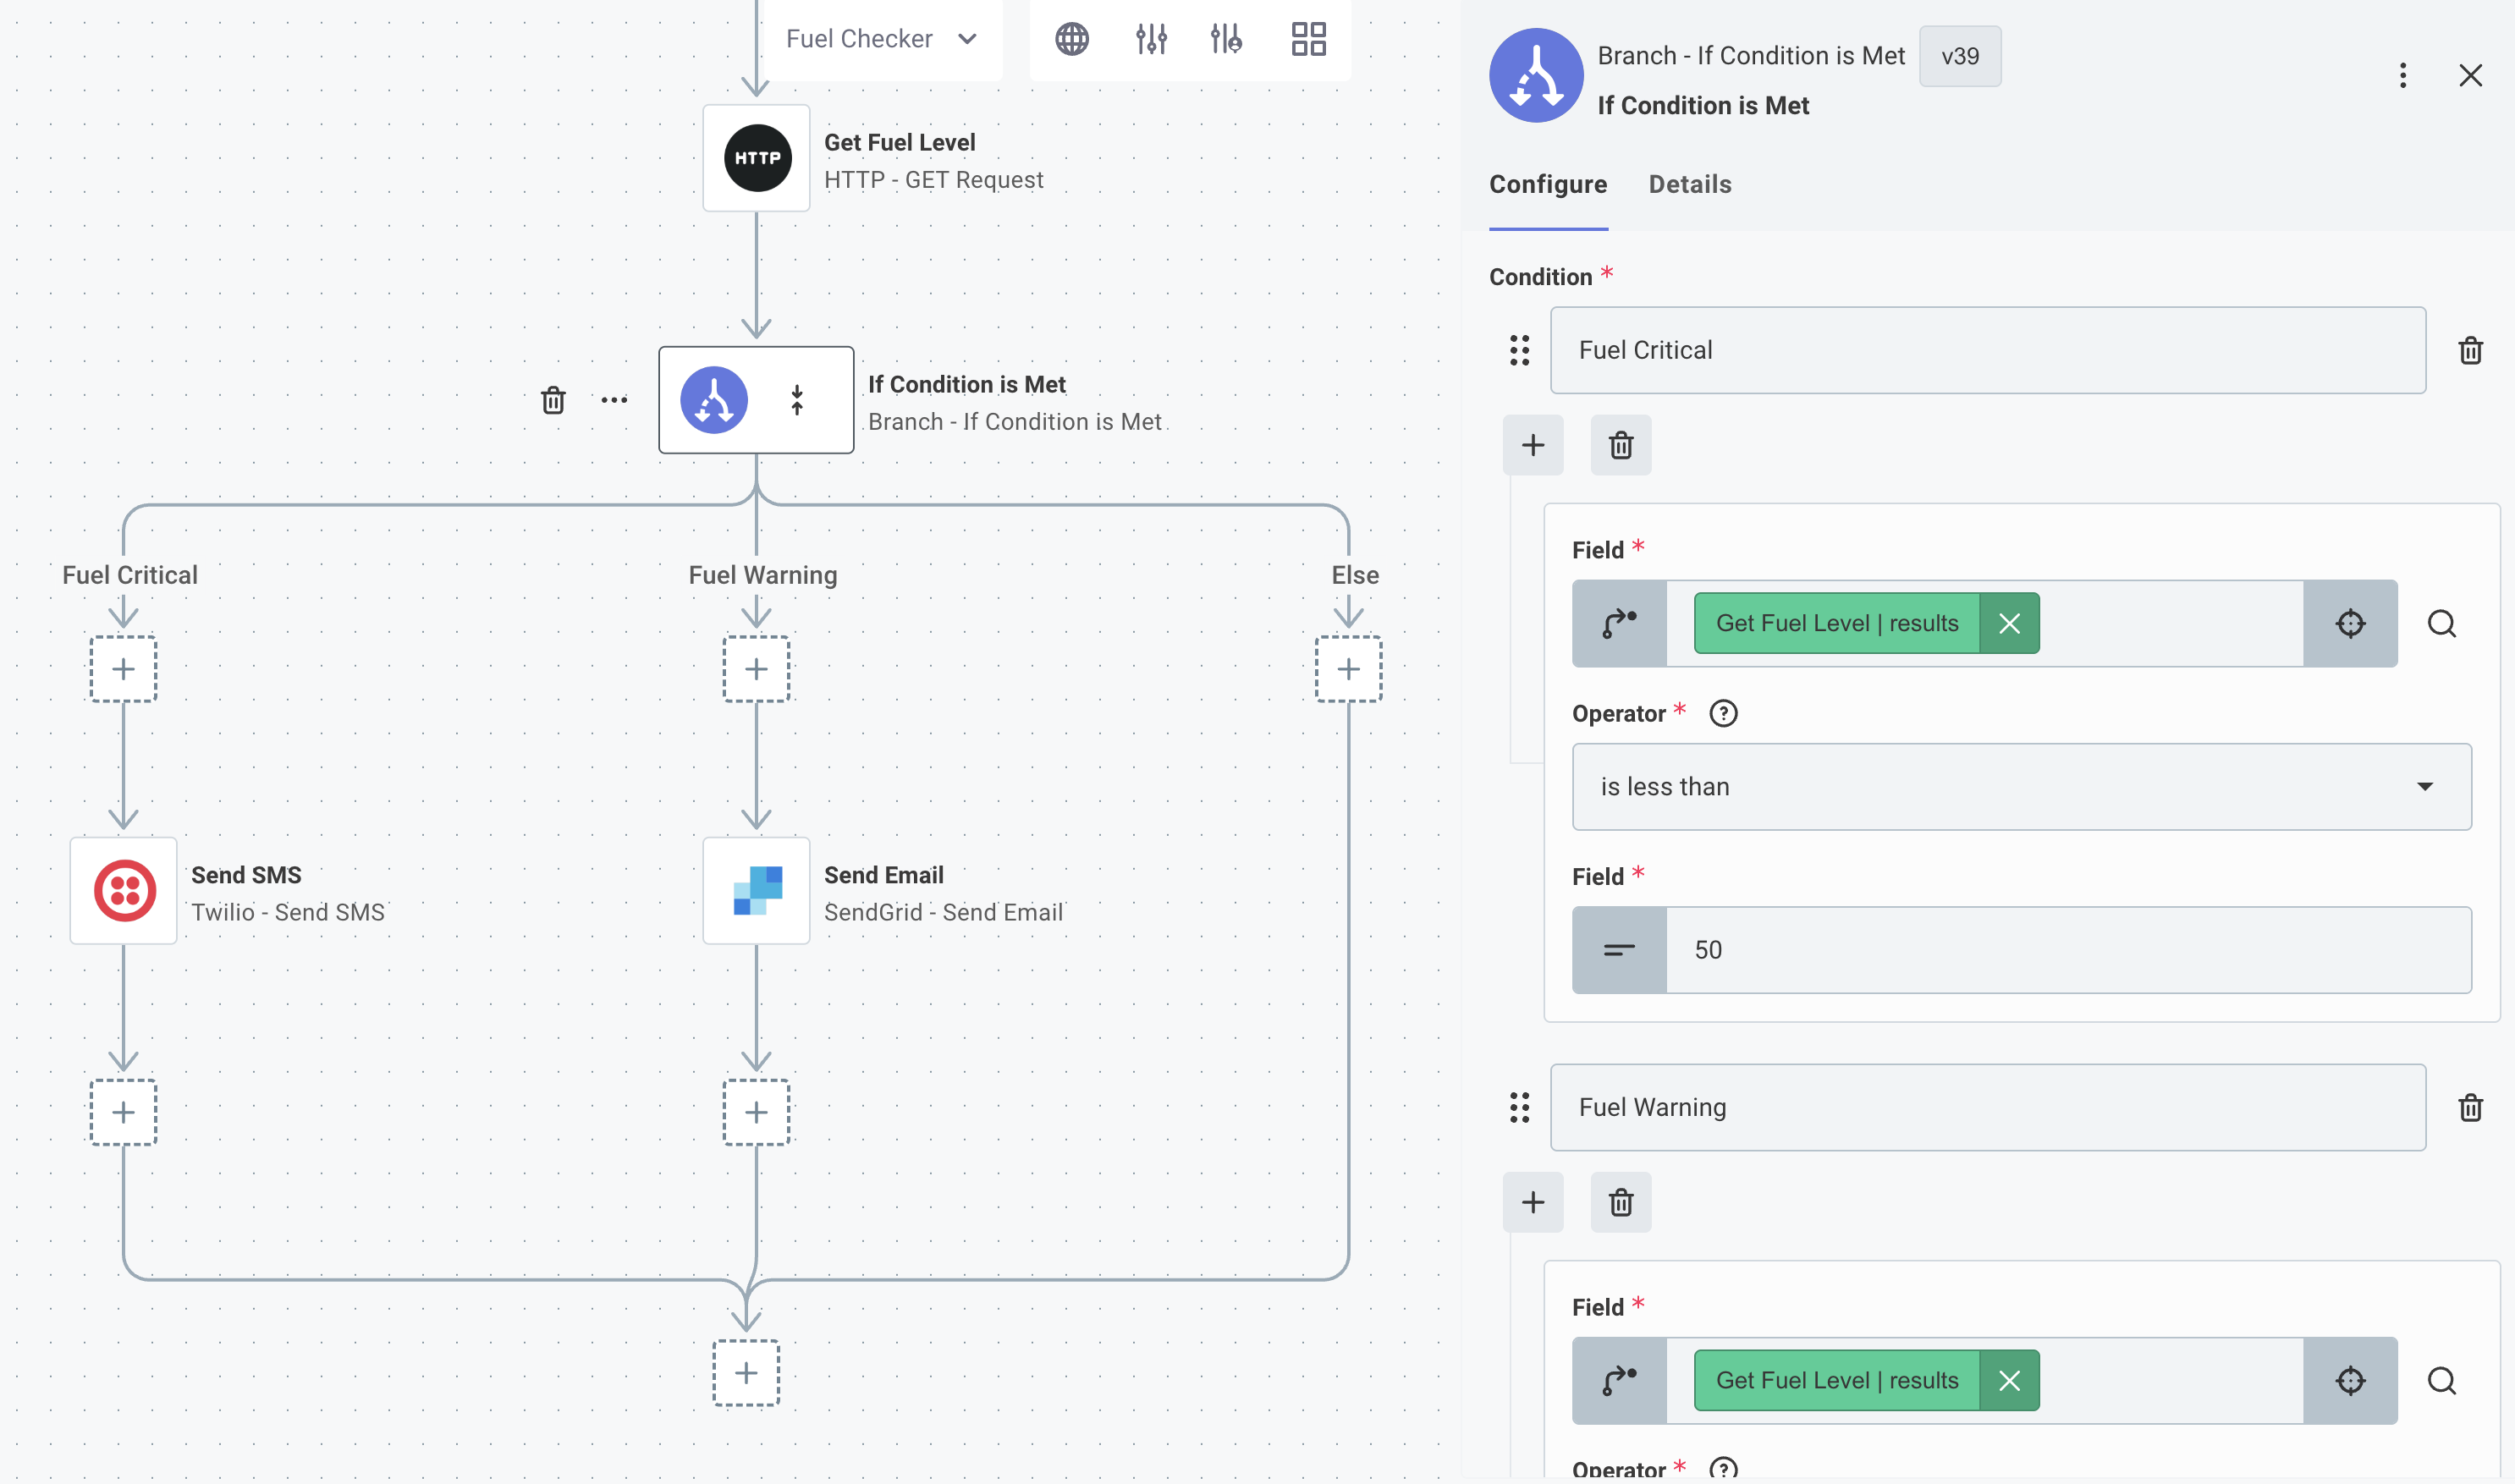Delete the Fuel Warning condition with its trash icon

(2471, 1107)
